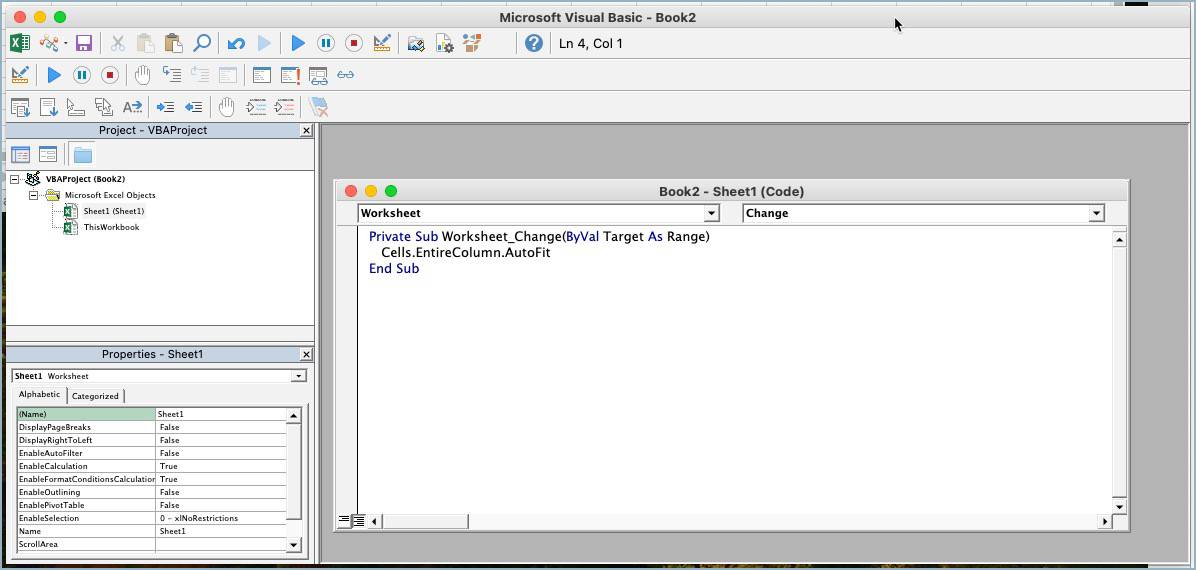Switch to Excel via the Excel icon
Image resolution: width=1196 pixels, height=570 pixels.
[19, 43]
